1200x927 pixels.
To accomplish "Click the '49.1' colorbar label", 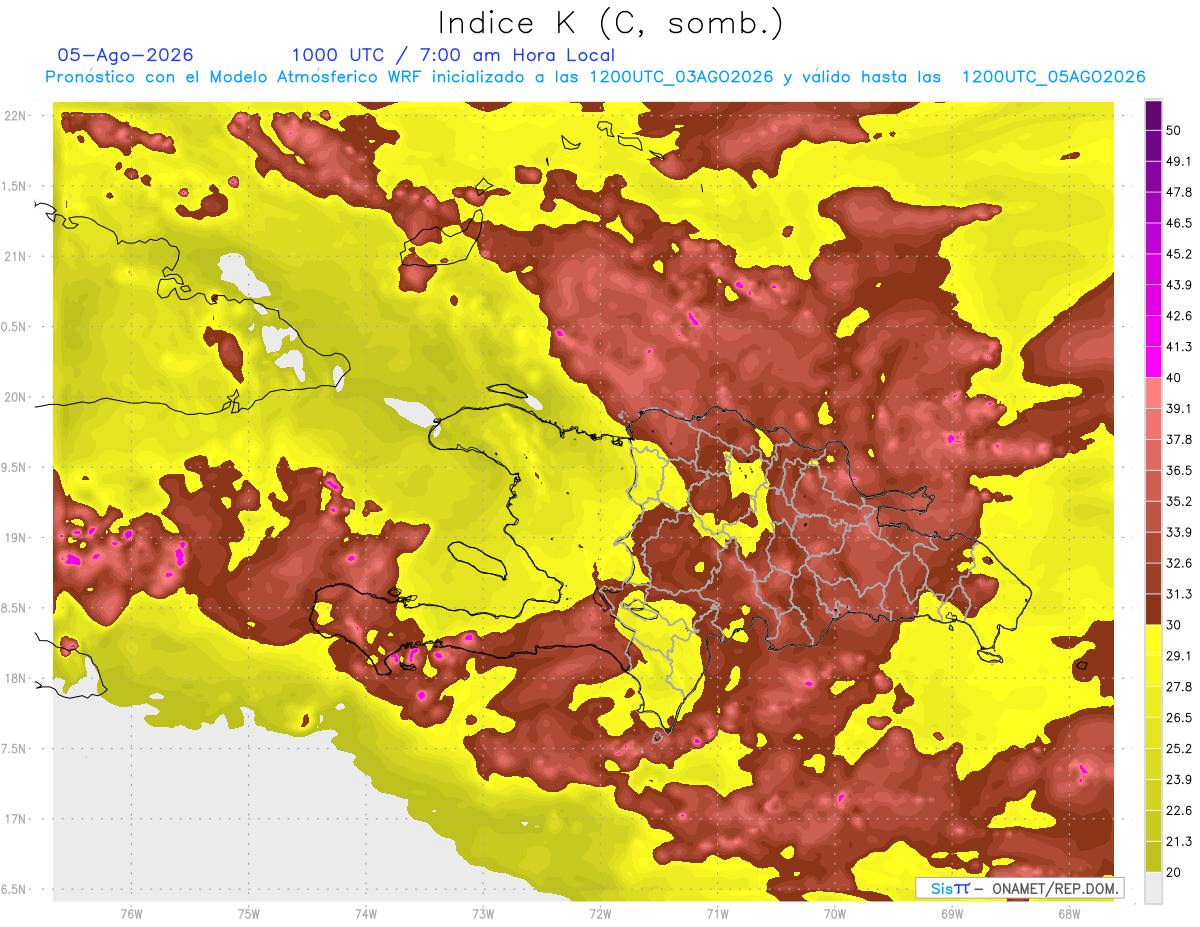I will [1179, 161].
